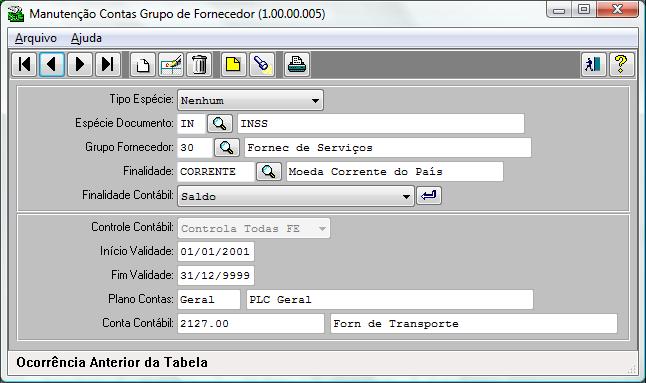Click the Finalidade field CORRENTE
The image size is (646, 383).
click(215, 171)
